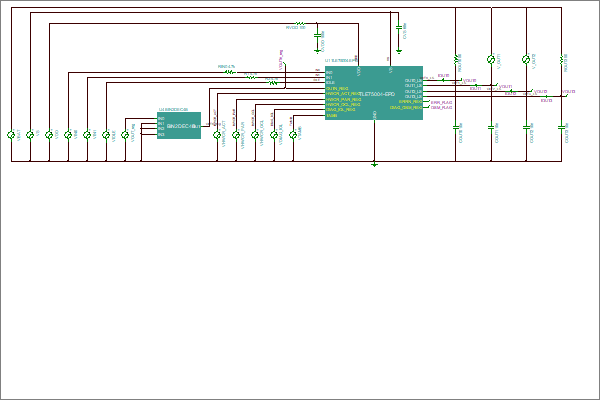Select the VBAT voltage source symbol

(11, 135)
